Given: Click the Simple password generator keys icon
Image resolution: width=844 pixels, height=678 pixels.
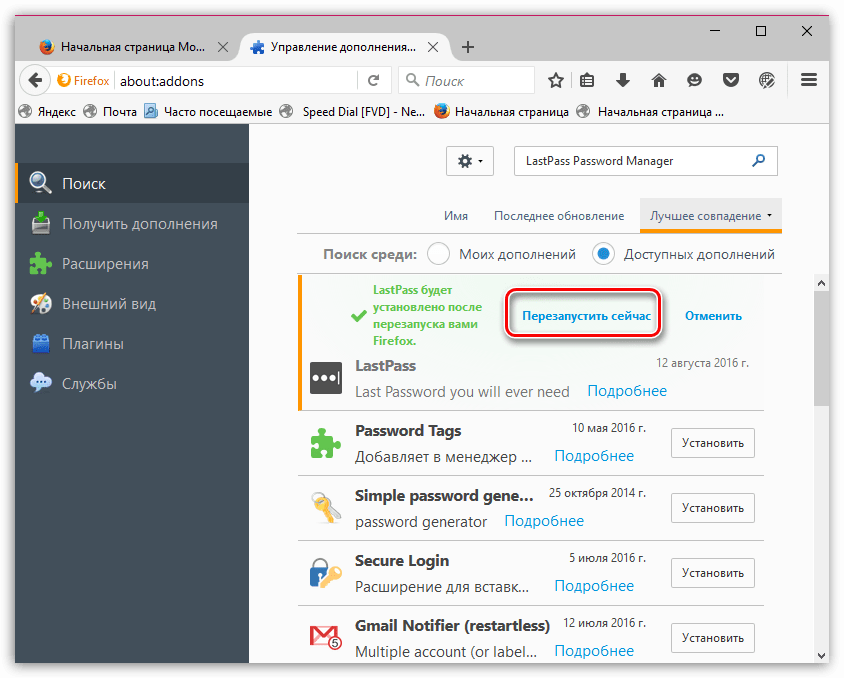Looking at the screenshot, I should click(326, 508).
